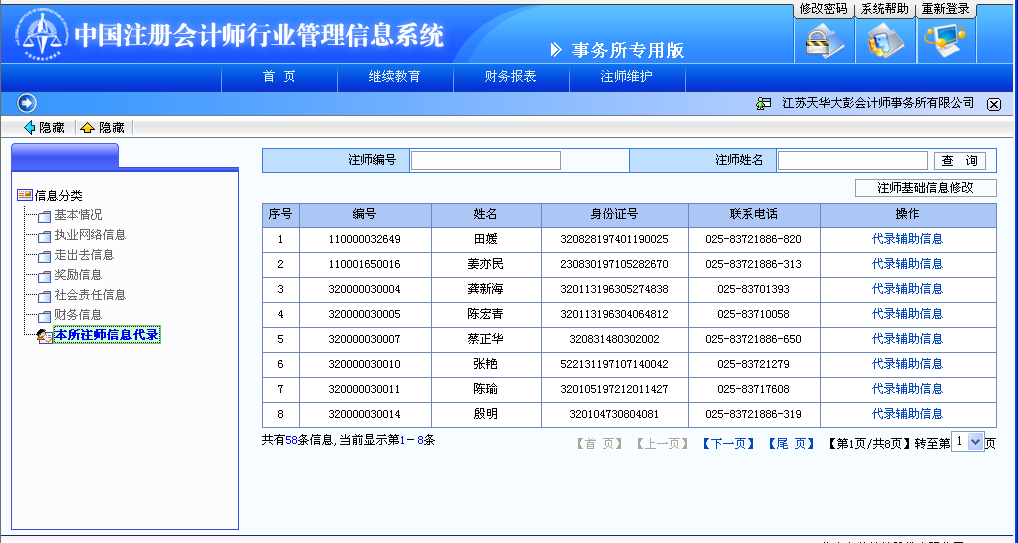The height and width of the screenshot is (543, 1018).
Task: Hide the top banner with yellow arrow
Action: pyautogui.click(x=103, y=128)
